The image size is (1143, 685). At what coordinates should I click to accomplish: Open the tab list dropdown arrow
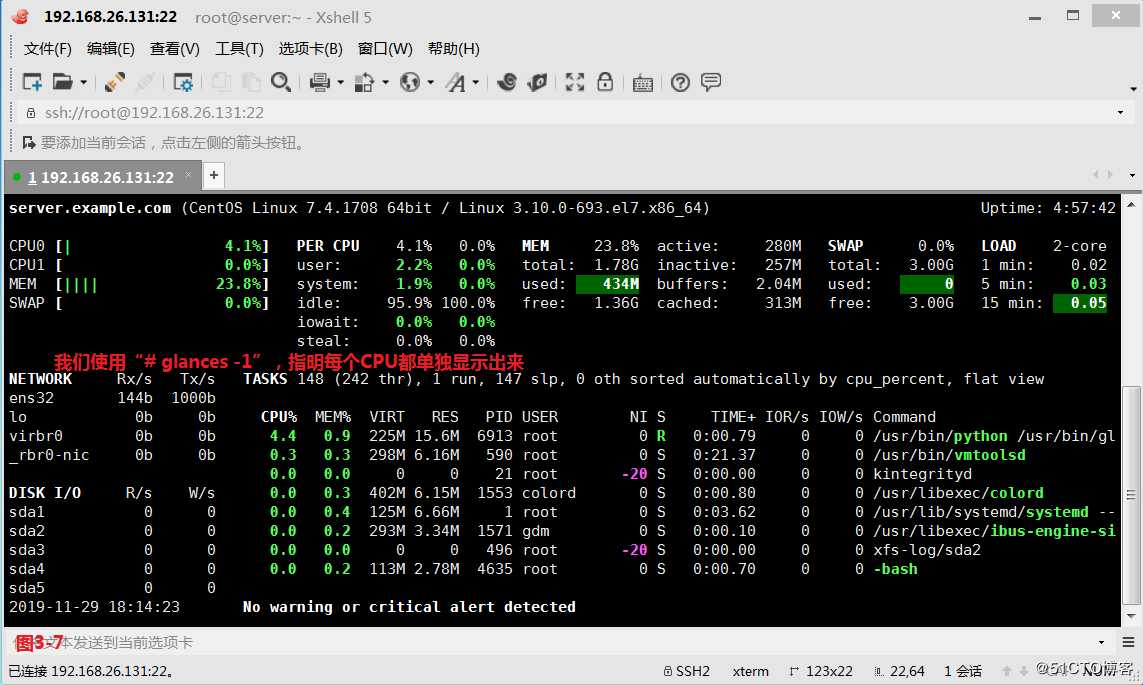click(1132, 176)
